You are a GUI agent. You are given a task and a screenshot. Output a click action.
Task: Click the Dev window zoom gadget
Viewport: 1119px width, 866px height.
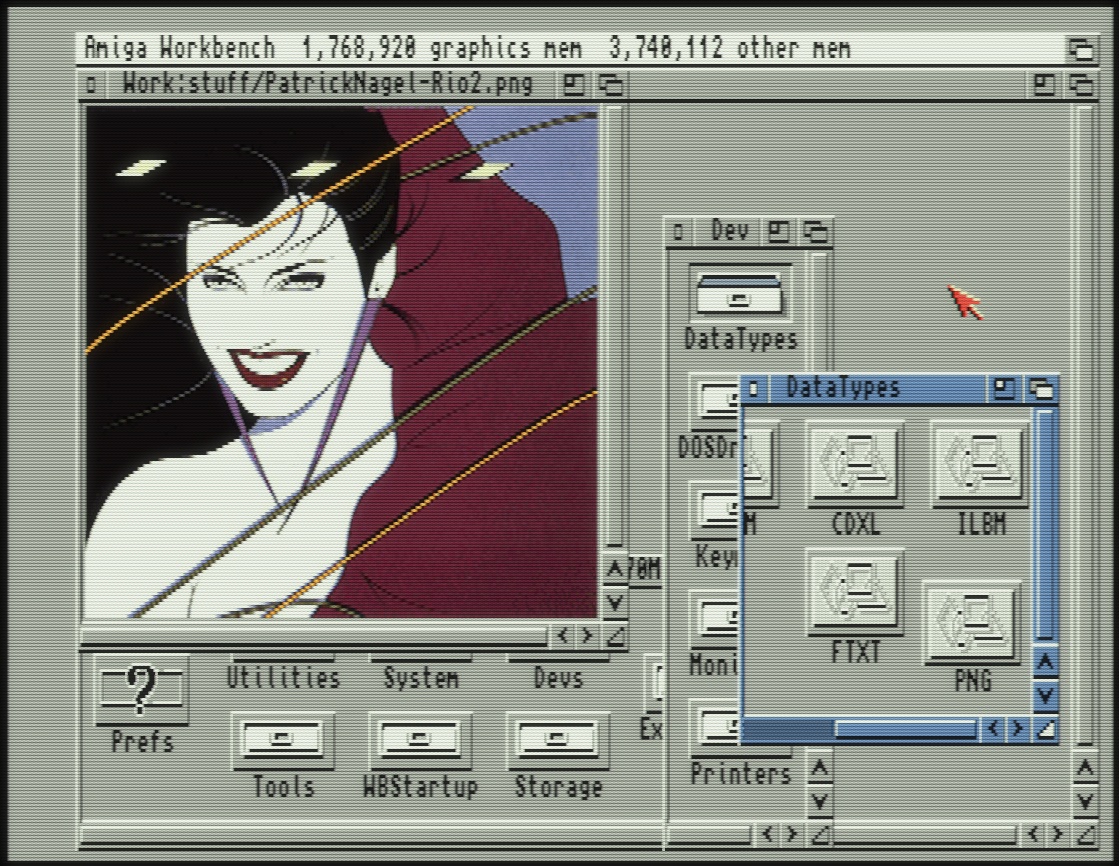[779, 231]
